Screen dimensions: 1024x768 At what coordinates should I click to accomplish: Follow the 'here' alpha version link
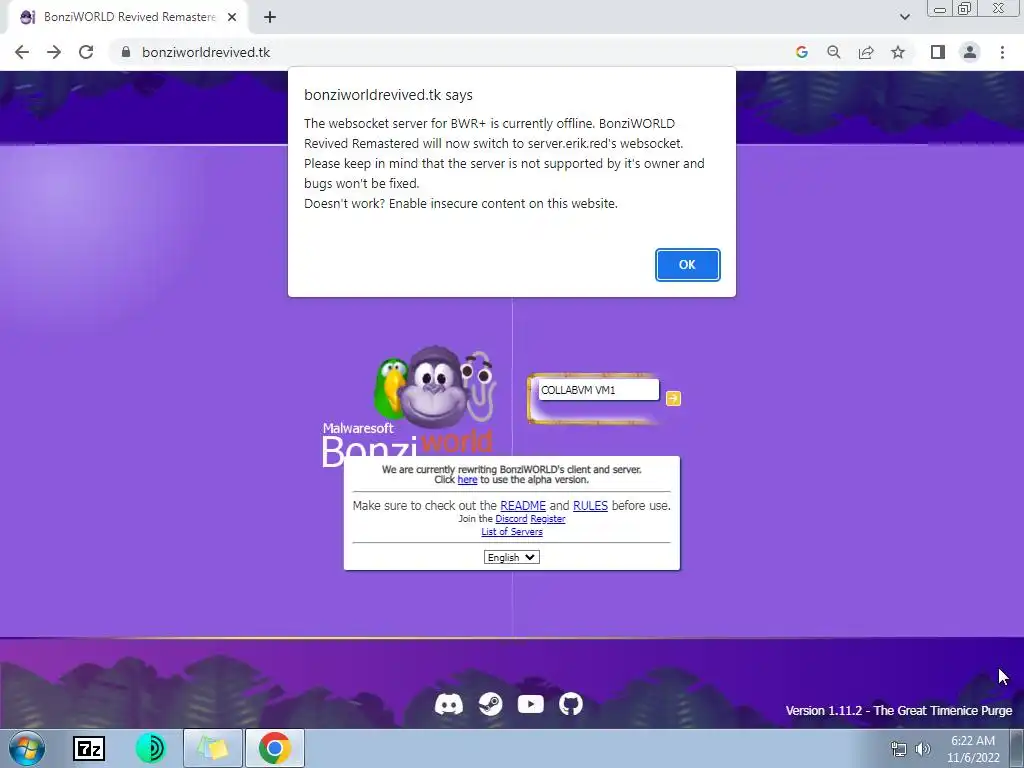467,480
